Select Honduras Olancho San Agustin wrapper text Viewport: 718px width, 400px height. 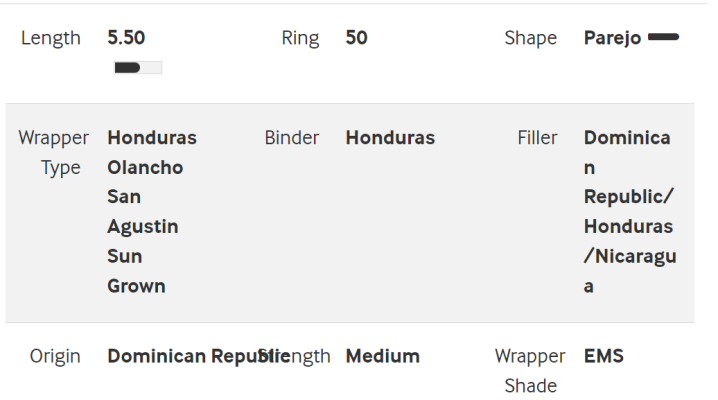coord(152,182)
